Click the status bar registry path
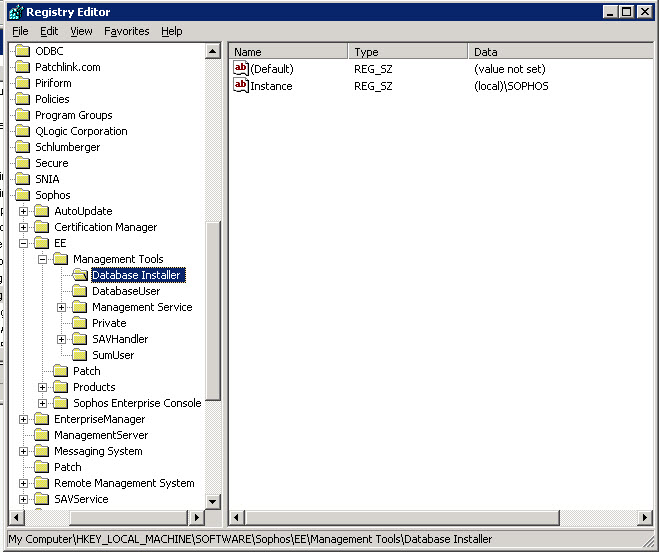Screen dimensions: 659x552 tap(250, 539)
